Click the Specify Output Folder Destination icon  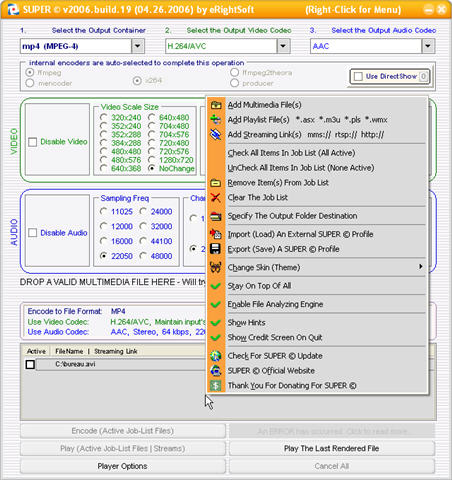[x=216, y=216]
